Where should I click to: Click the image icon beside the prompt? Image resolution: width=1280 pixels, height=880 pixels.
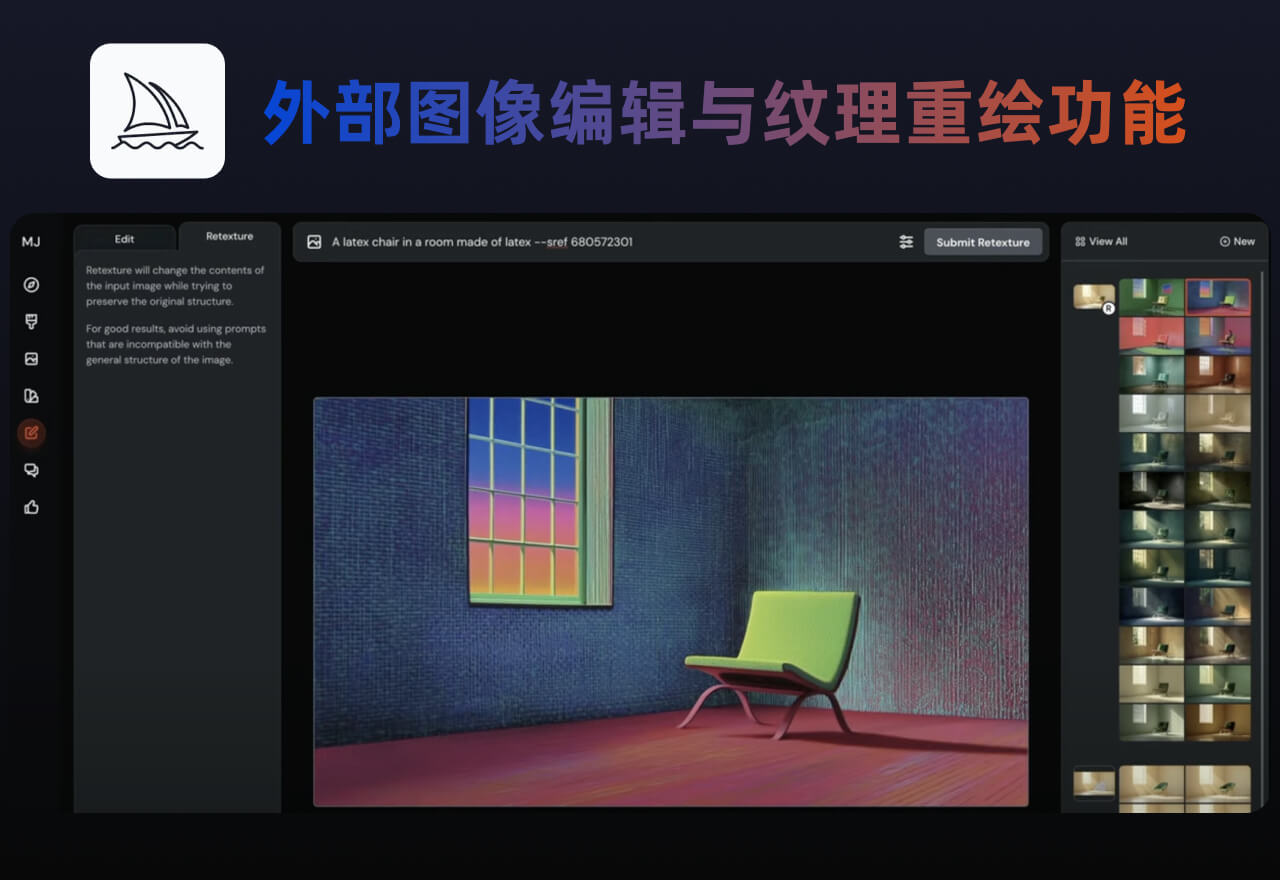[x=314, y=242]
